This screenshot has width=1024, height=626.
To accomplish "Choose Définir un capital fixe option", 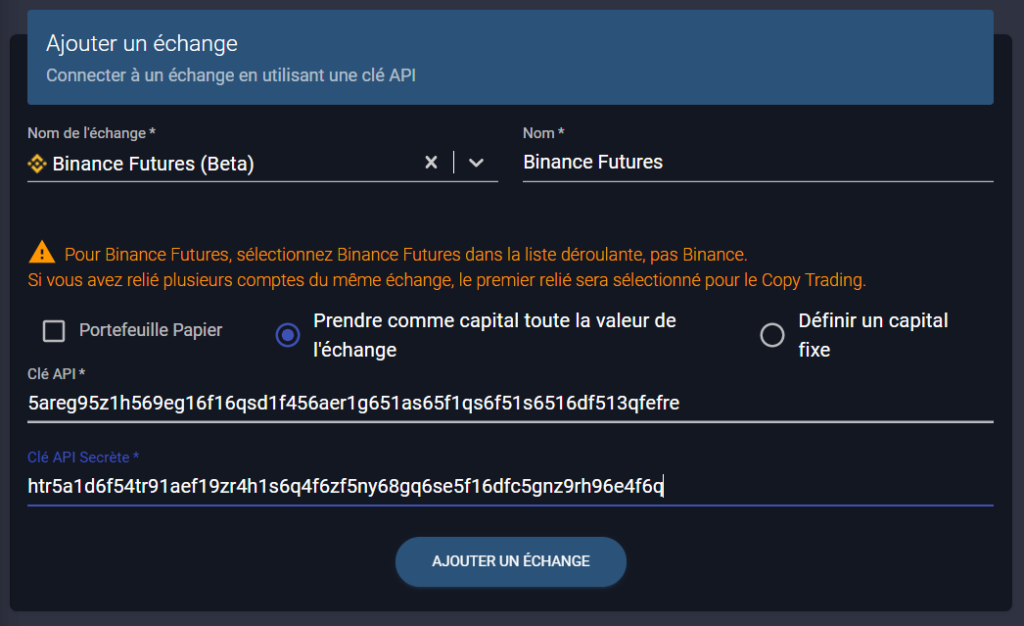I will tap(772, 335).
